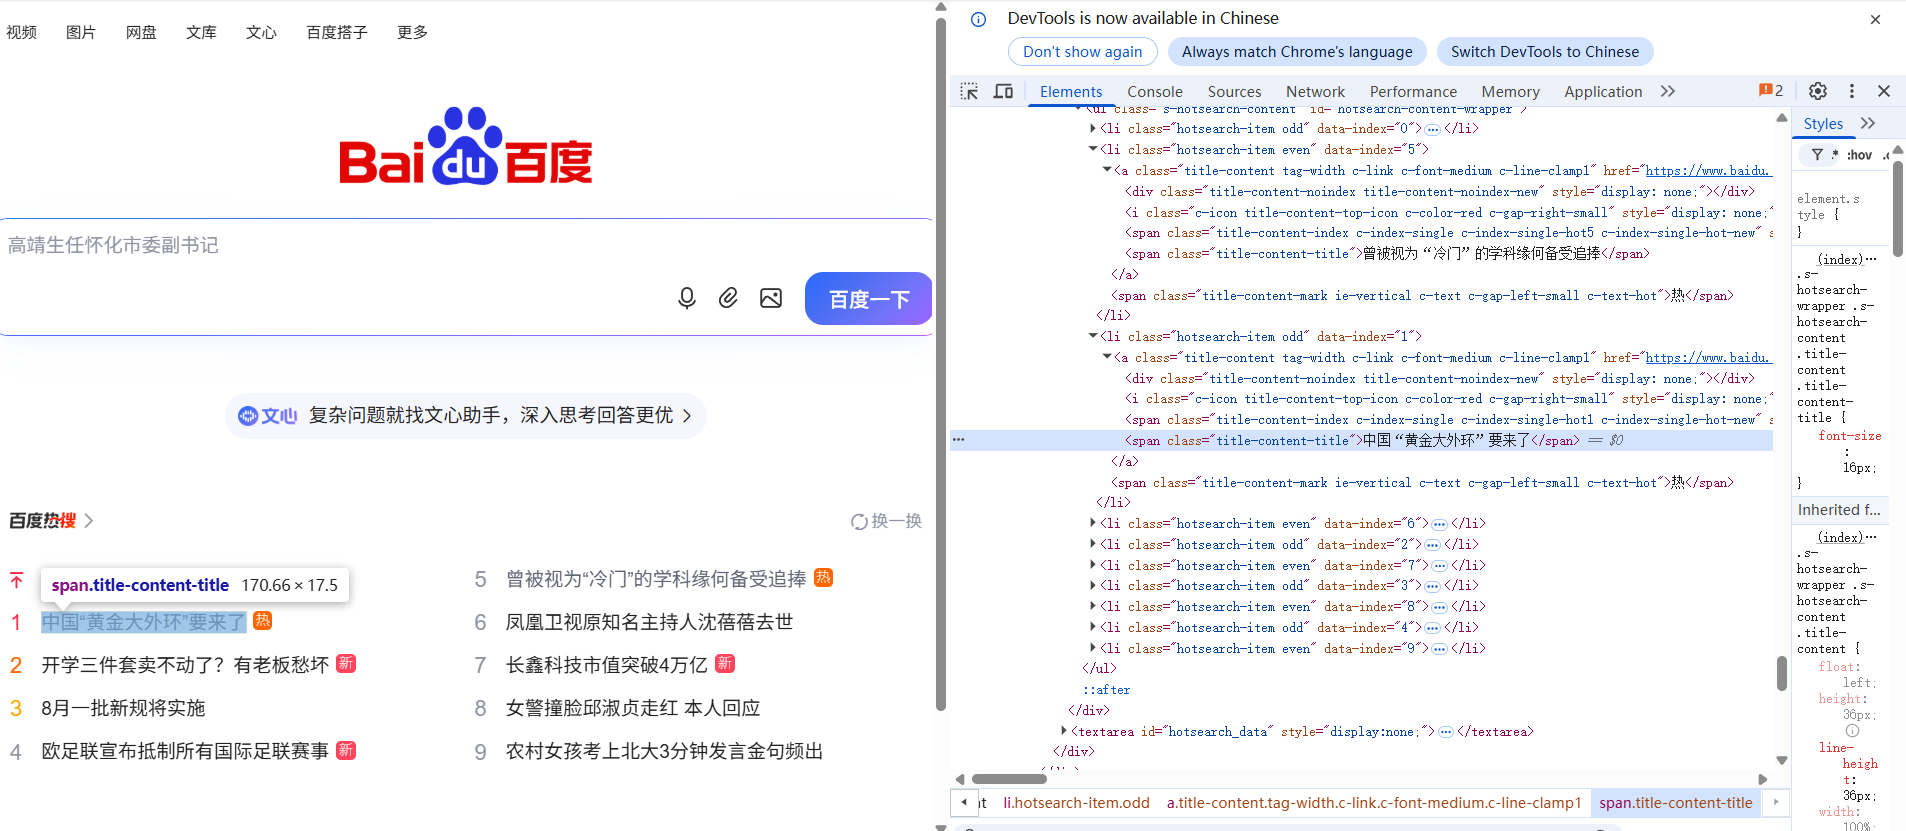Dismiss the DevTools language banner
1906x831 pixels.
click(1876, 19)
